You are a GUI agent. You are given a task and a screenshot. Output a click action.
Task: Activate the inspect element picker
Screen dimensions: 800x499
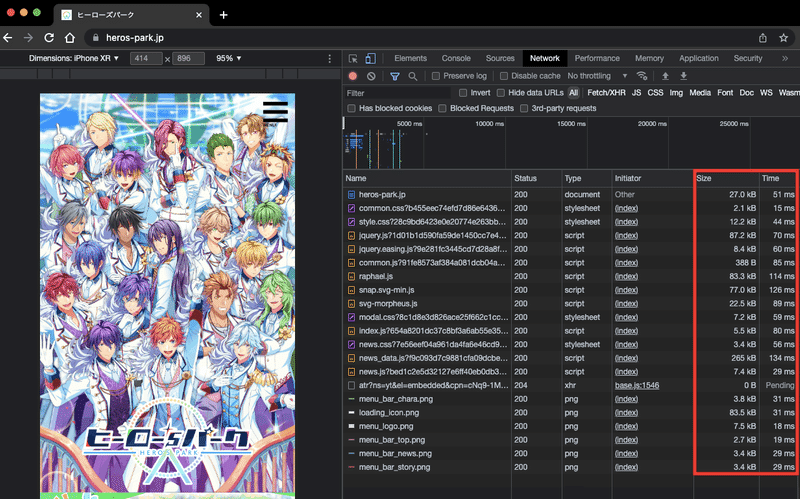(x=353, y=58)
